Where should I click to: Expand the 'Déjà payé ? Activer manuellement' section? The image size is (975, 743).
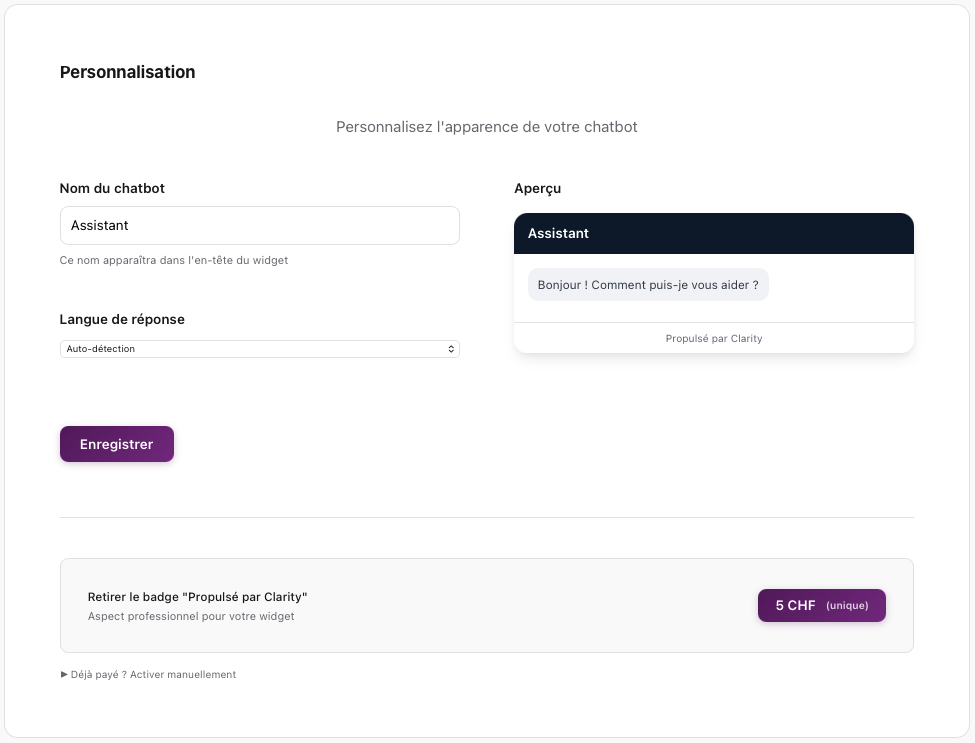(150, 674)
